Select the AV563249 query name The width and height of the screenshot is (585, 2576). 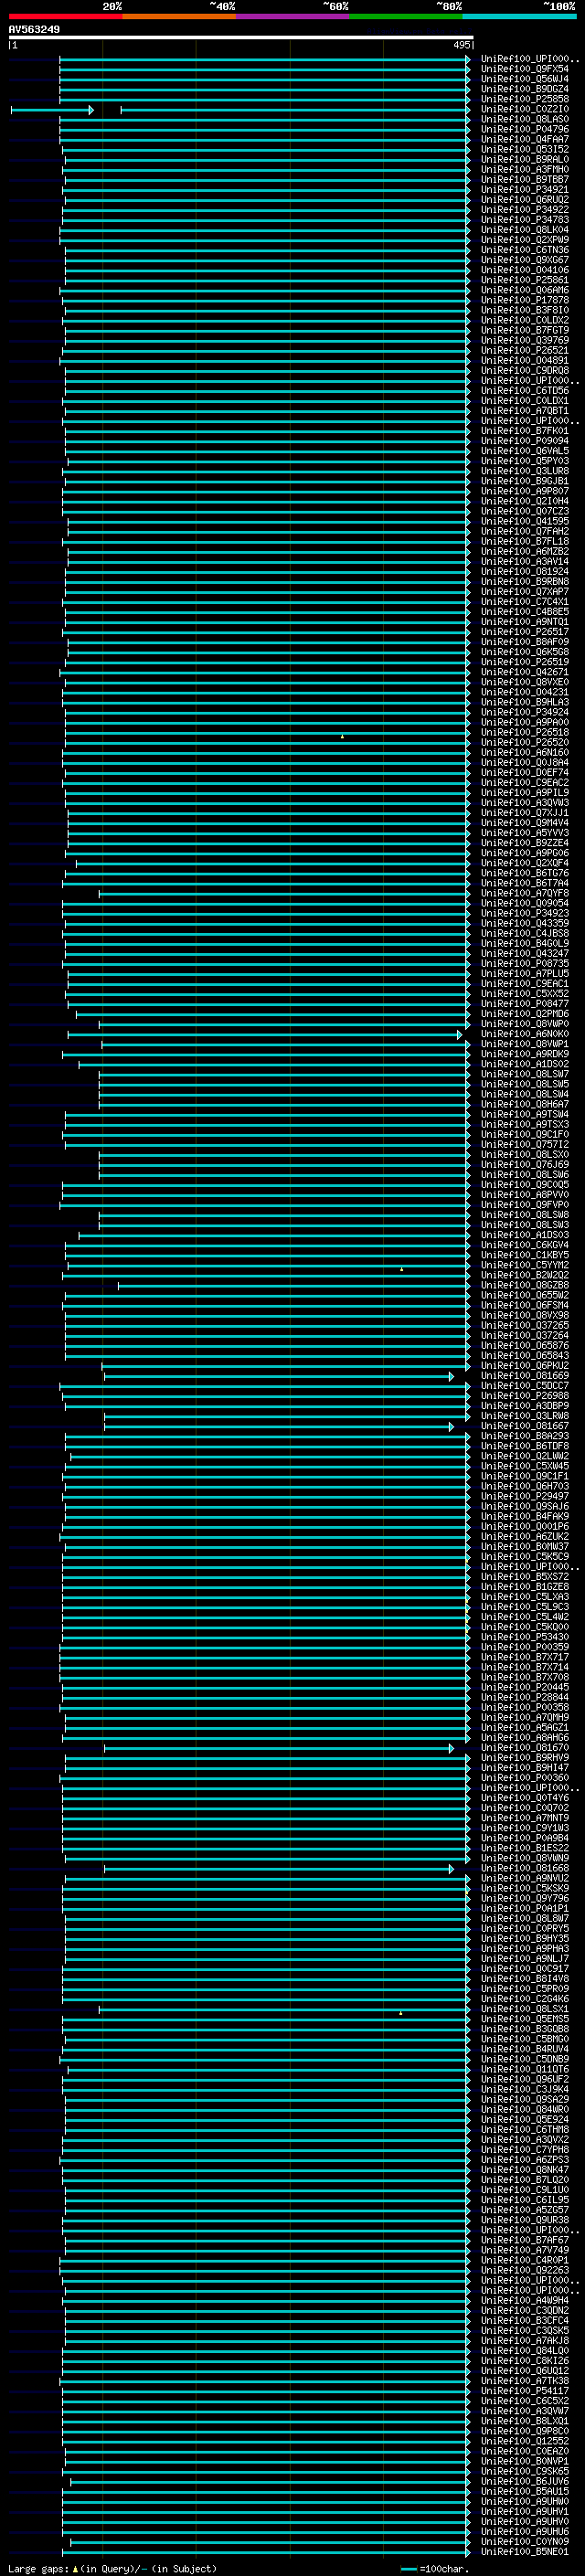(34, 29)
